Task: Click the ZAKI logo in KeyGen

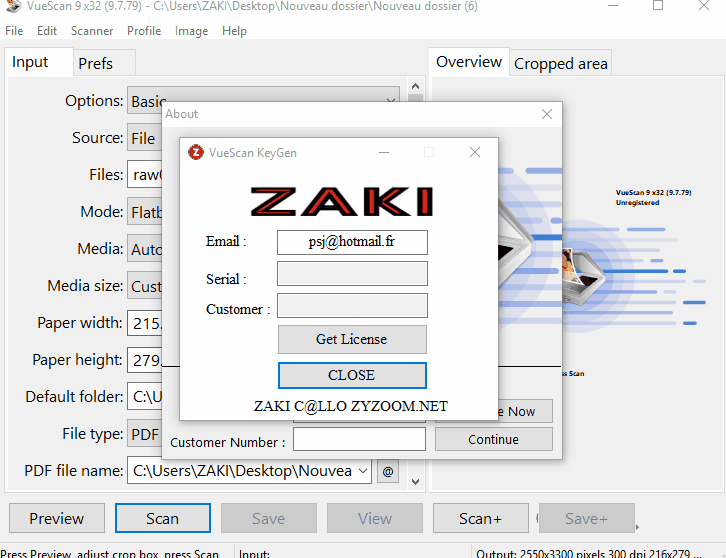Action: tap(342, 201)
